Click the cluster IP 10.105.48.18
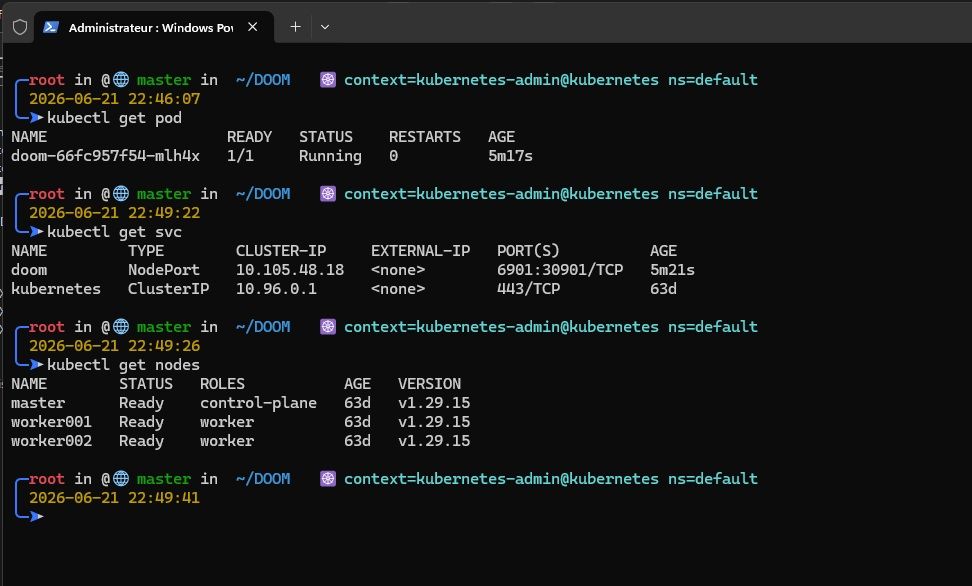Viewport: 972px width, 586px height. coord(290,270)
